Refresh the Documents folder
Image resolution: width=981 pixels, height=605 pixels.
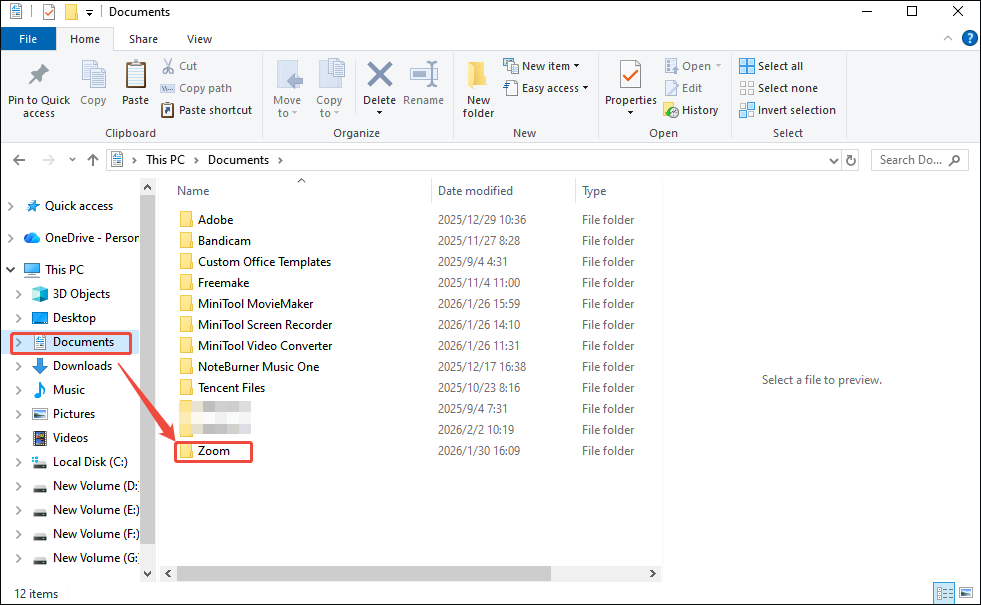pos(850,159)
